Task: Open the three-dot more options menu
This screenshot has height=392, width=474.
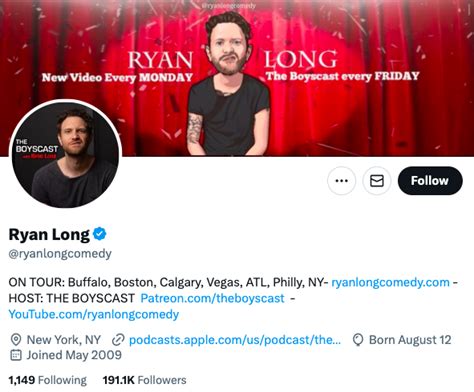Action: point(342,181)
